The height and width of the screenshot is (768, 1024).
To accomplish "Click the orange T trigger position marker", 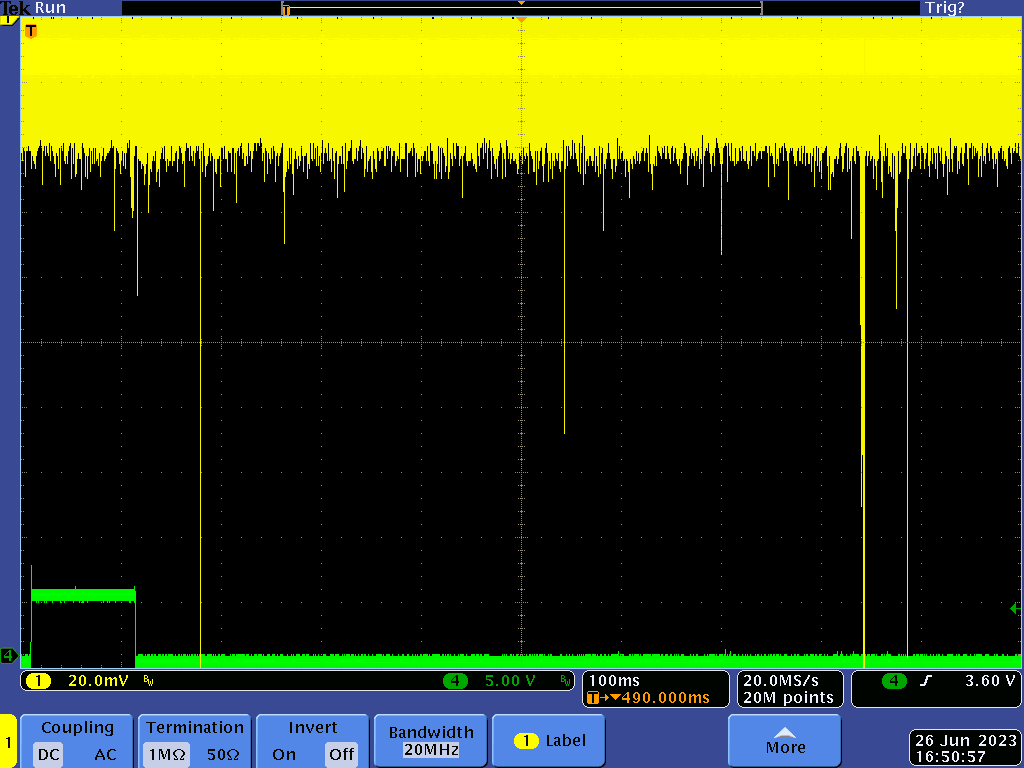I will (x=30, y=31).
